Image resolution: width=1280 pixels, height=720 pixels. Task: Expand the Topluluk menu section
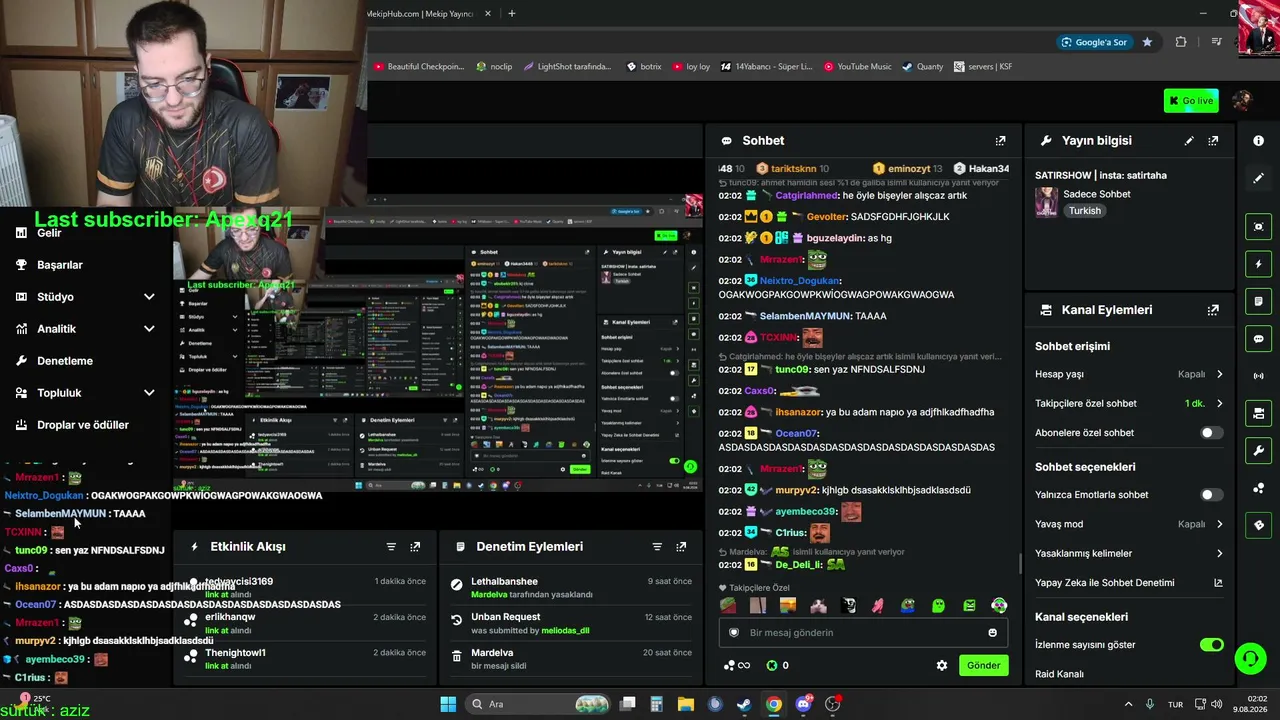[84, 393]
